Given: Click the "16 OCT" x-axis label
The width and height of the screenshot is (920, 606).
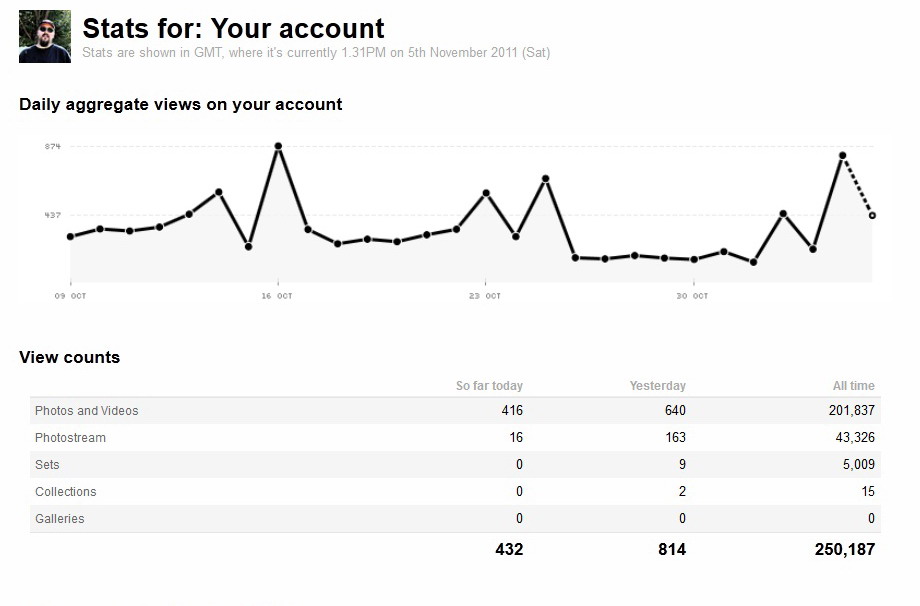Looking at the screenshot, I should 277,296.
